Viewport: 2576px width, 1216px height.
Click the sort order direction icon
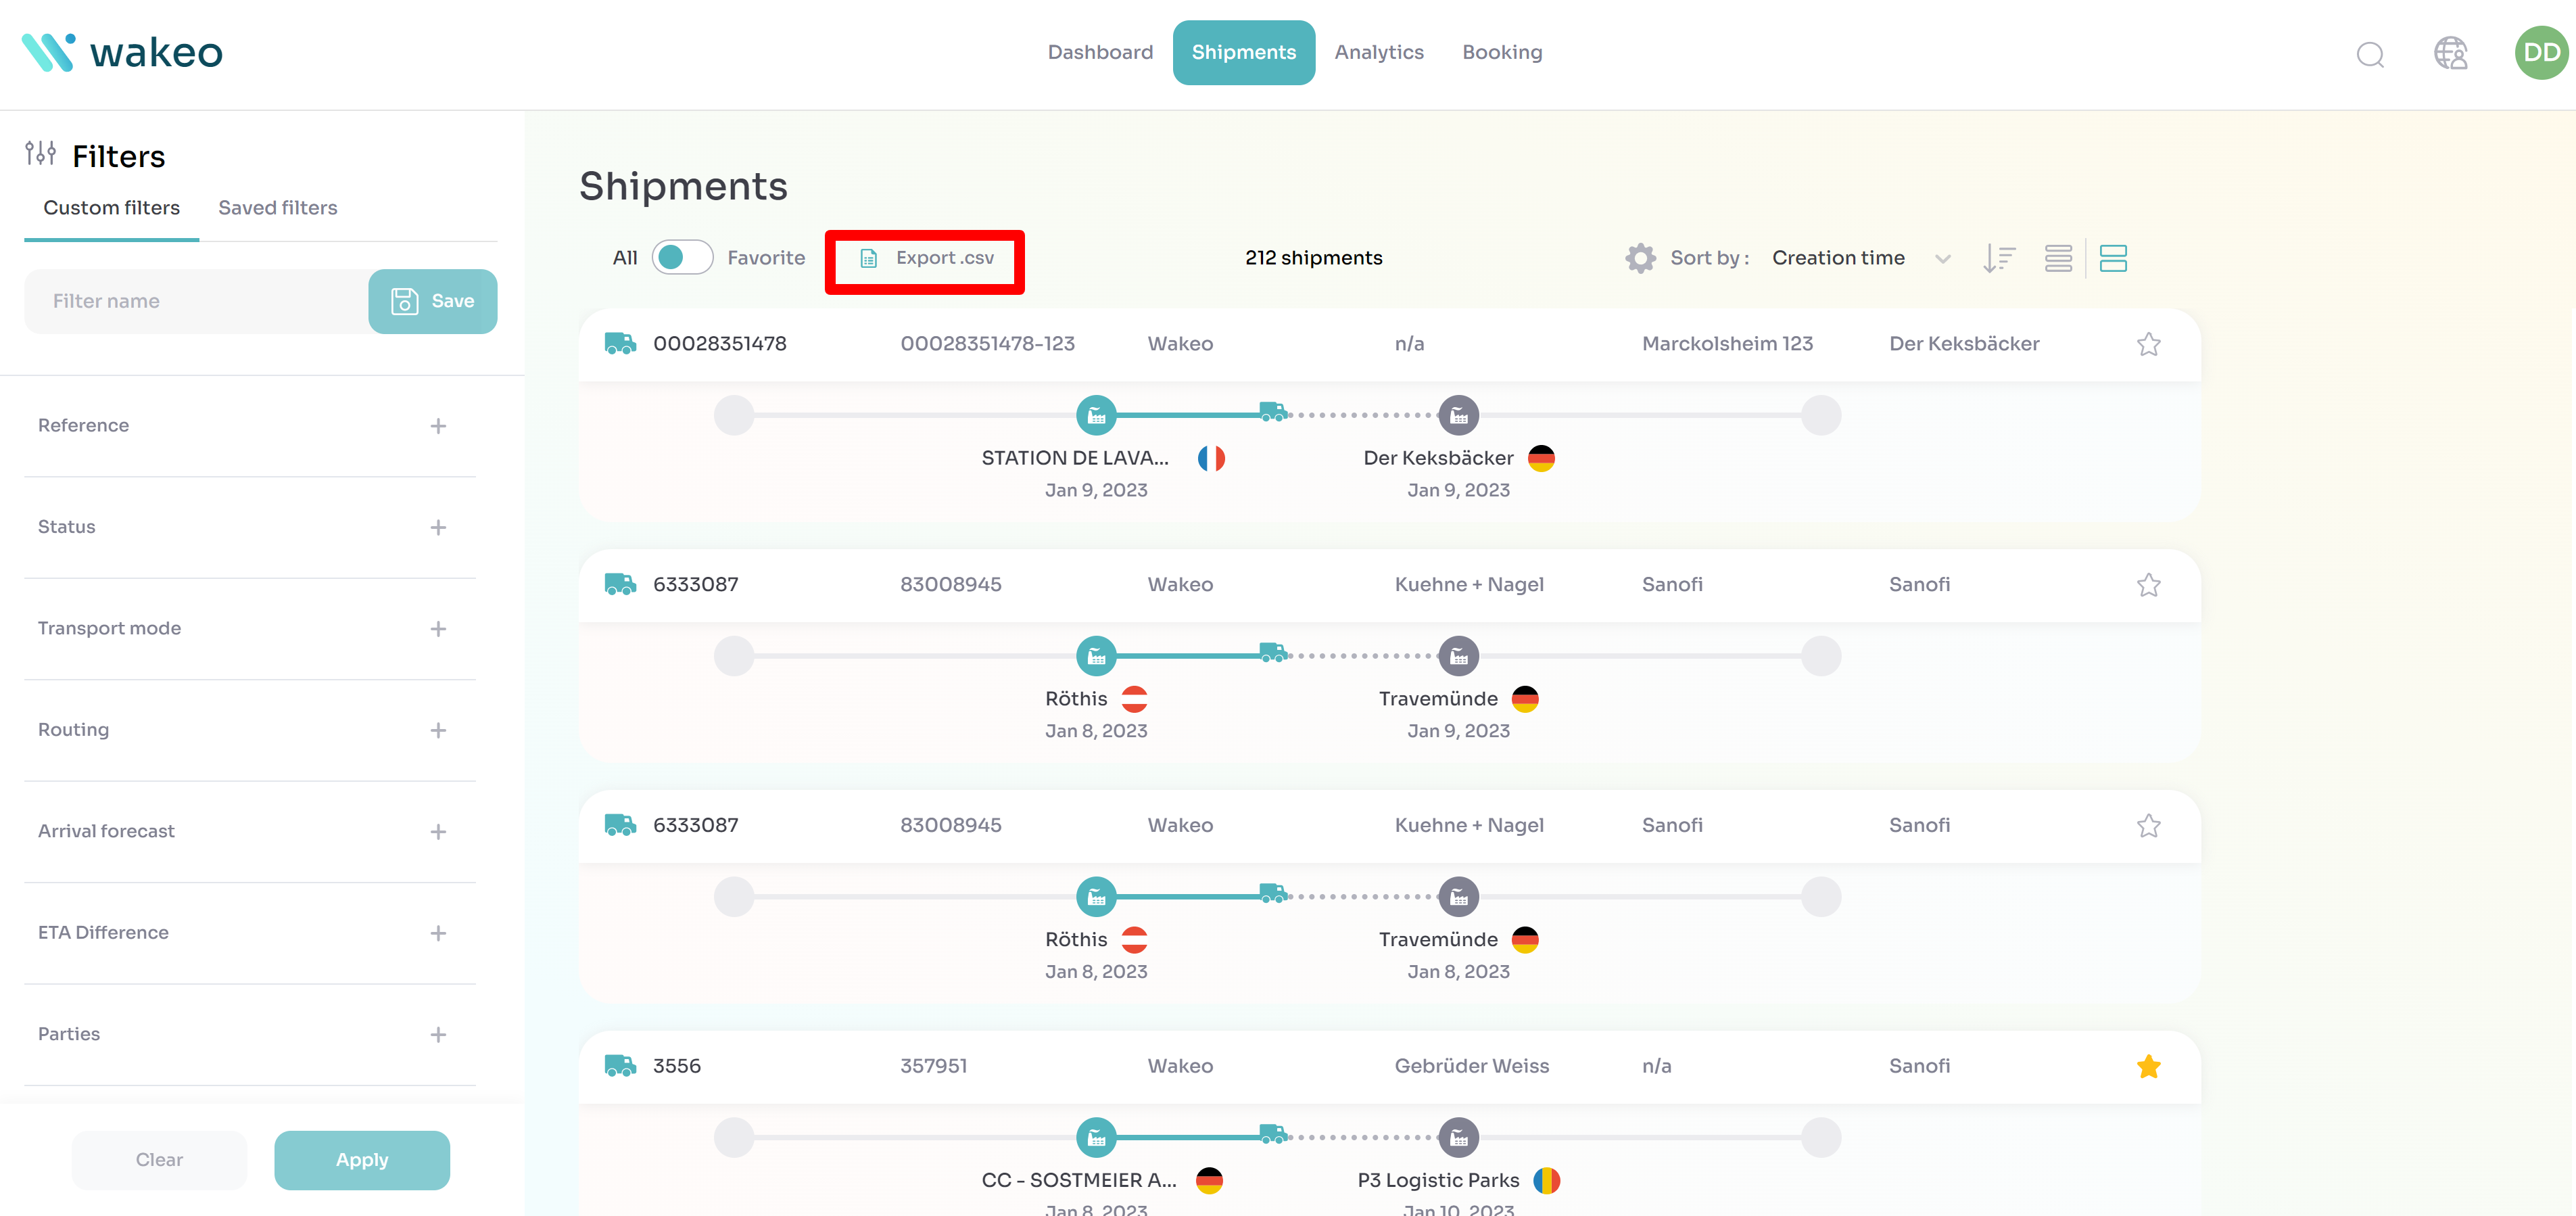[x=1998, y=258]
